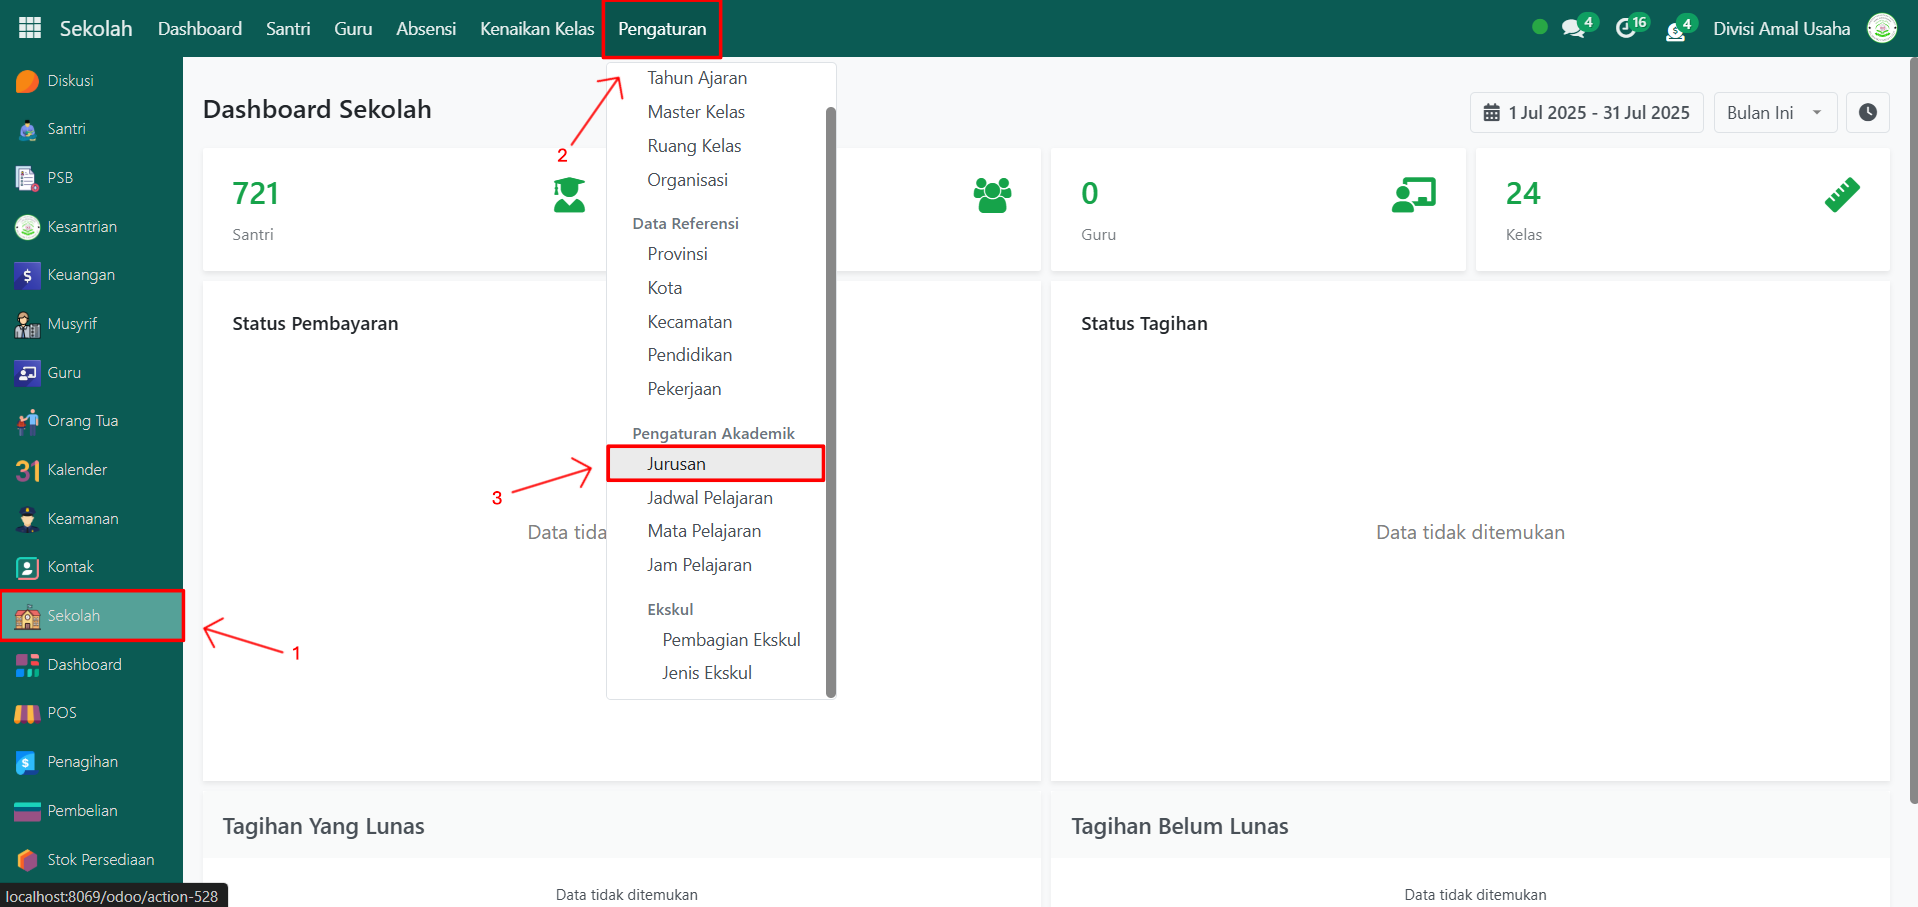Open the Kenaikan Kelas top menu
Screen dimensions: 1918x907
[537, 28]
